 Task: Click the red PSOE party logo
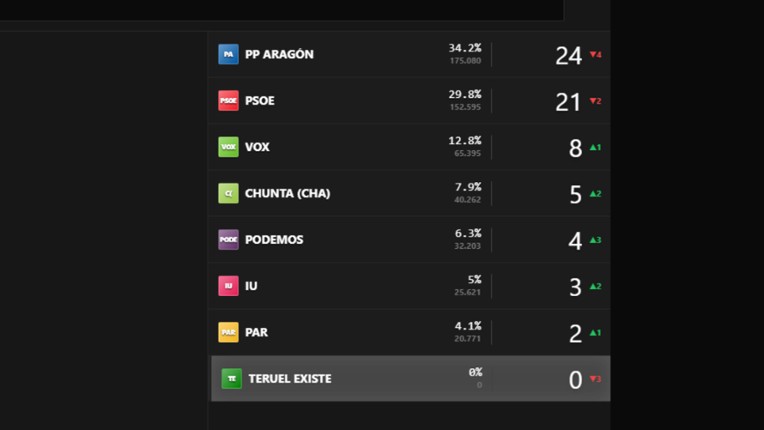(228, 100)
